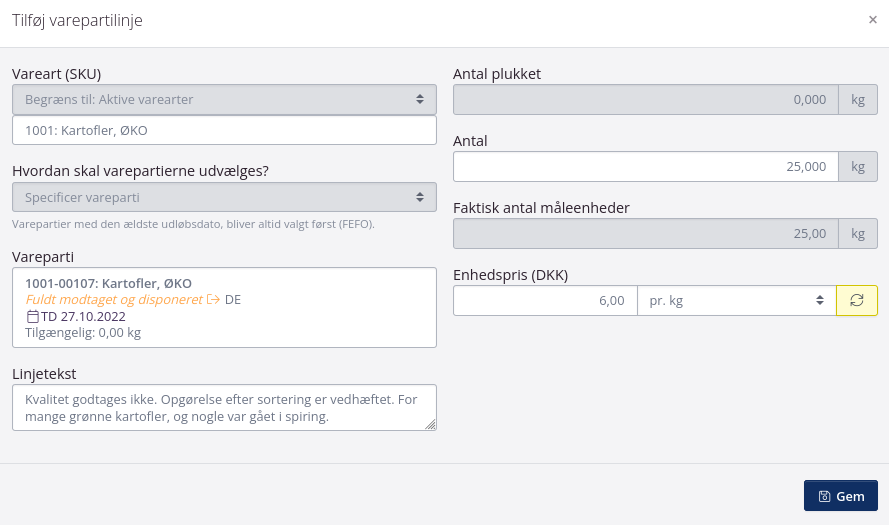The height and width of the screenshot is (525, 889).
Task: Click the Antal quantity field showing 25,000
Action: [x=644, y=167]
